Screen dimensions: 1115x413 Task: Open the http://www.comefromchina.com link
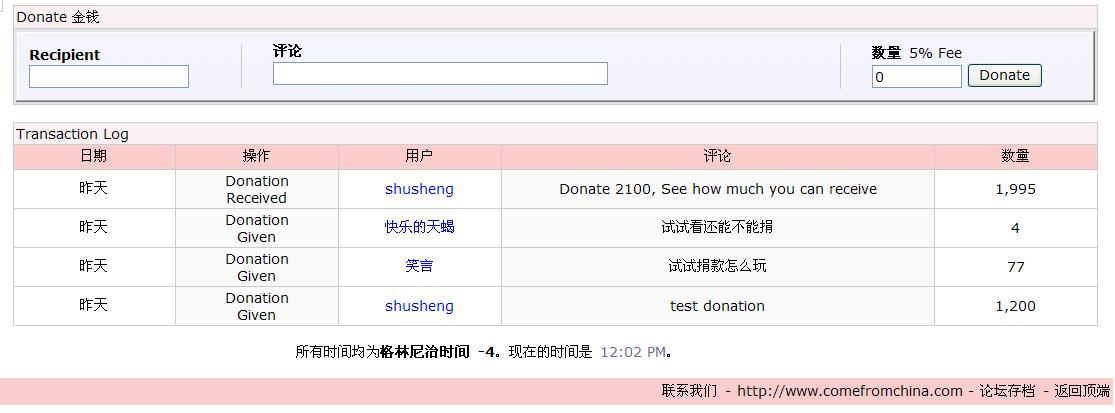point(850,391)
